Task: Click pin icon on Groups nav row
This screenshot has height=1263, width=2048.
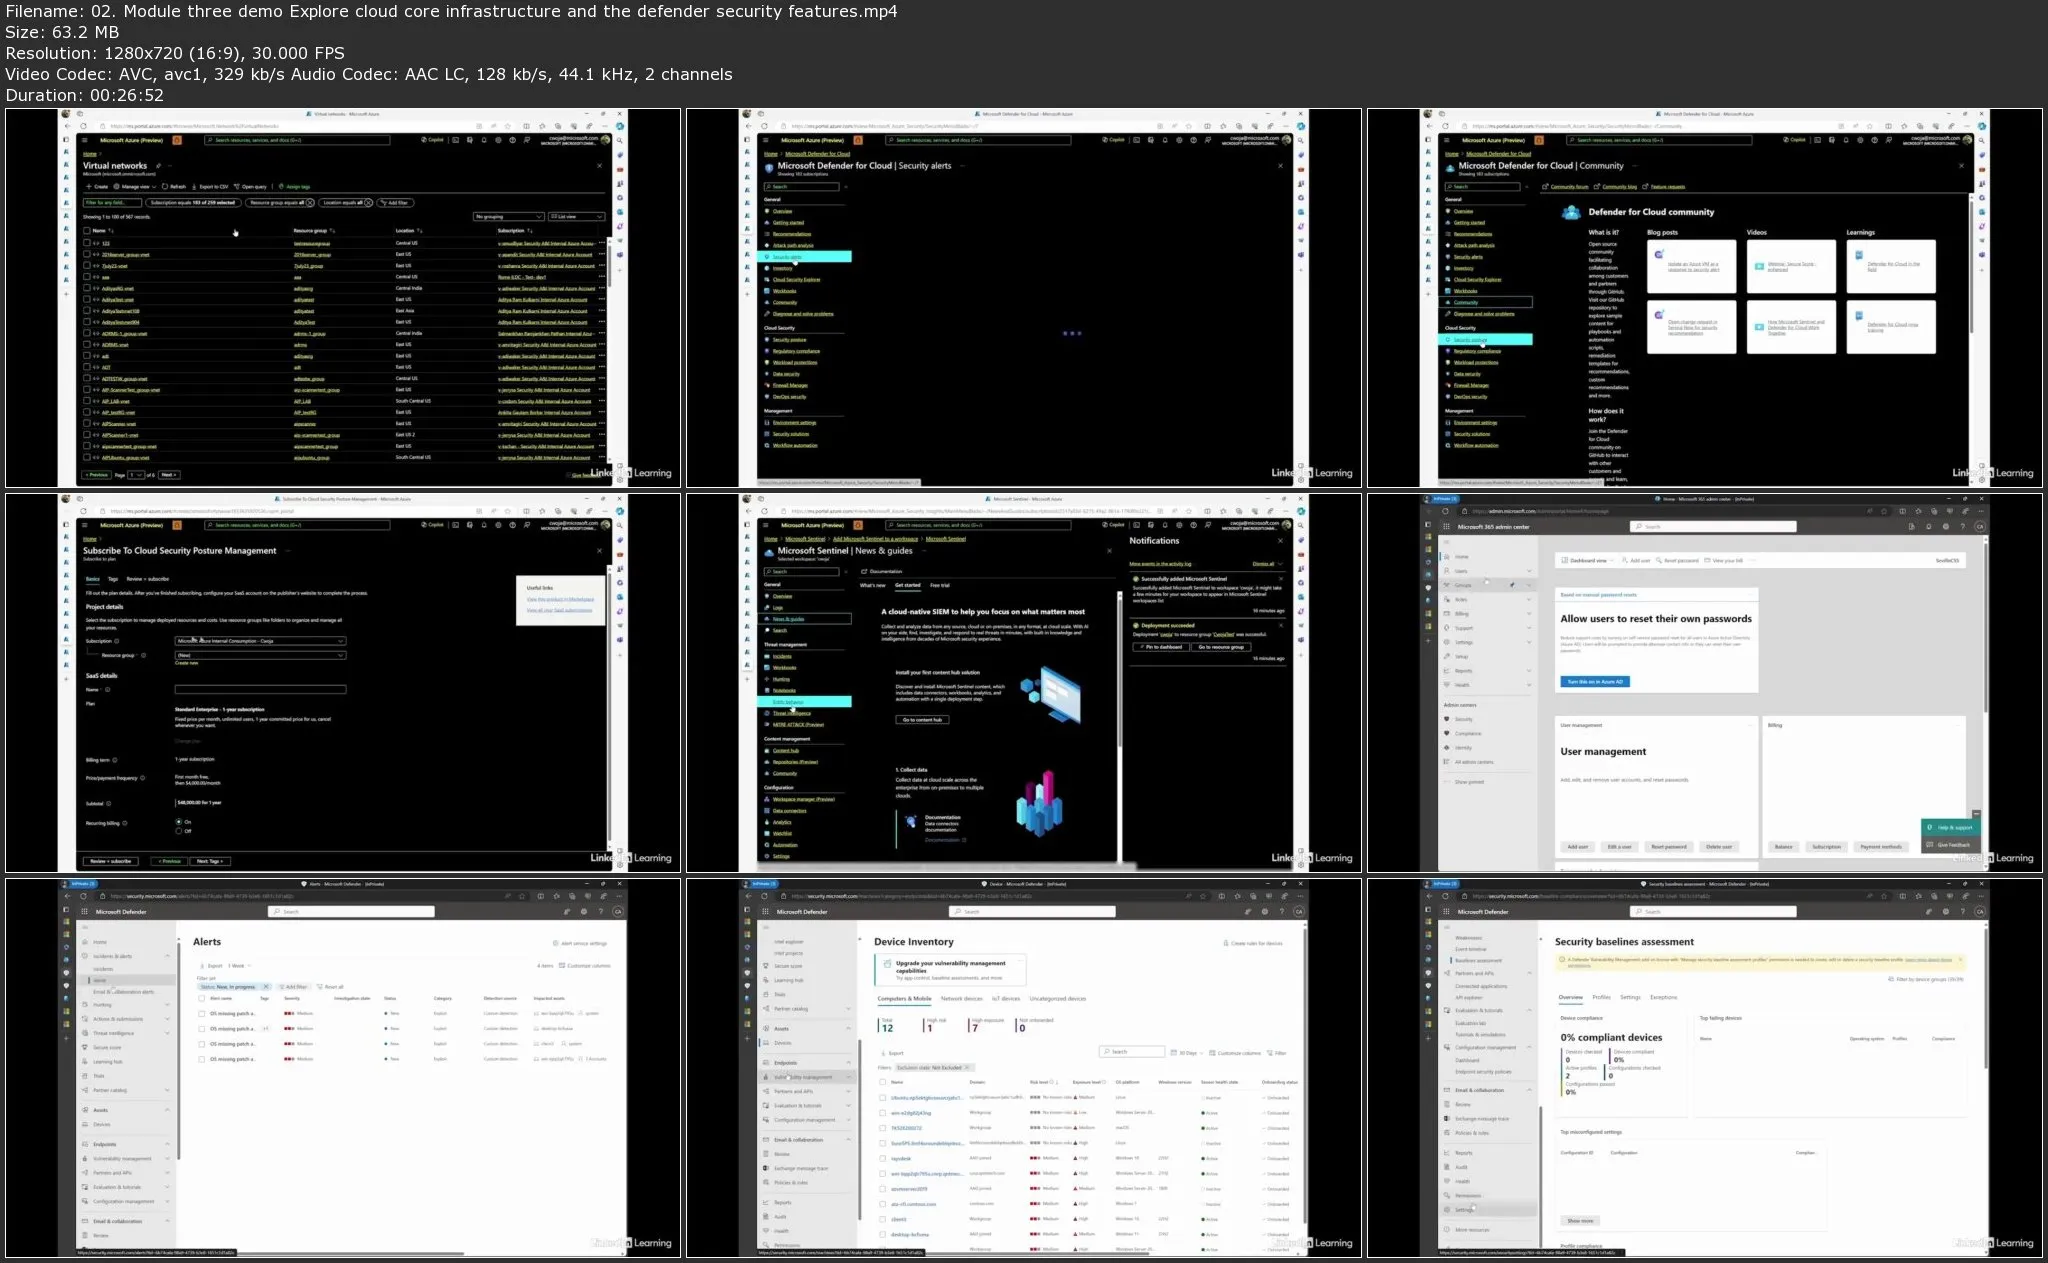Action: (x=1512, y=585)
